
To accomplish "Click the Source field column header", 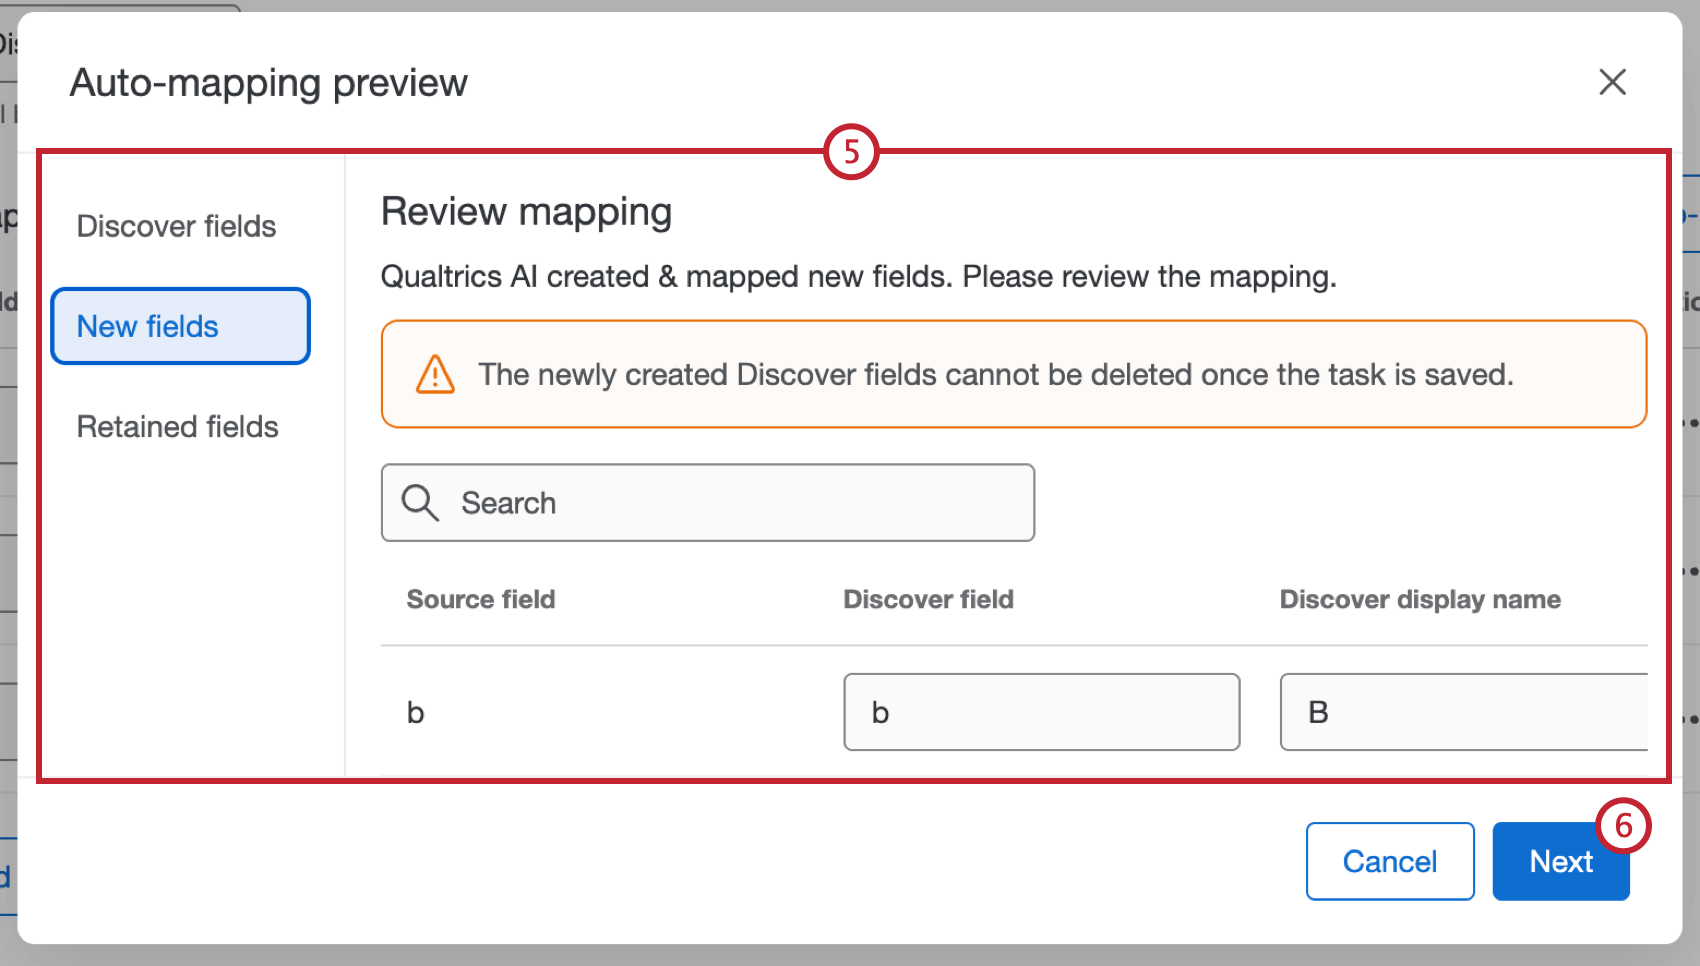I will tap(480, 599).
